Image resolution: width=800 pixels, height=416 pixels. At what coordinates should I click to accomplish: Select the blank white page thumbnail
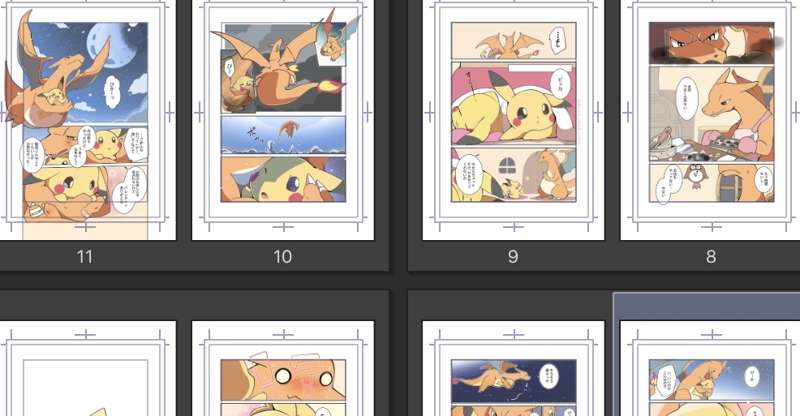pyautogui.click(x=87, y=369)
